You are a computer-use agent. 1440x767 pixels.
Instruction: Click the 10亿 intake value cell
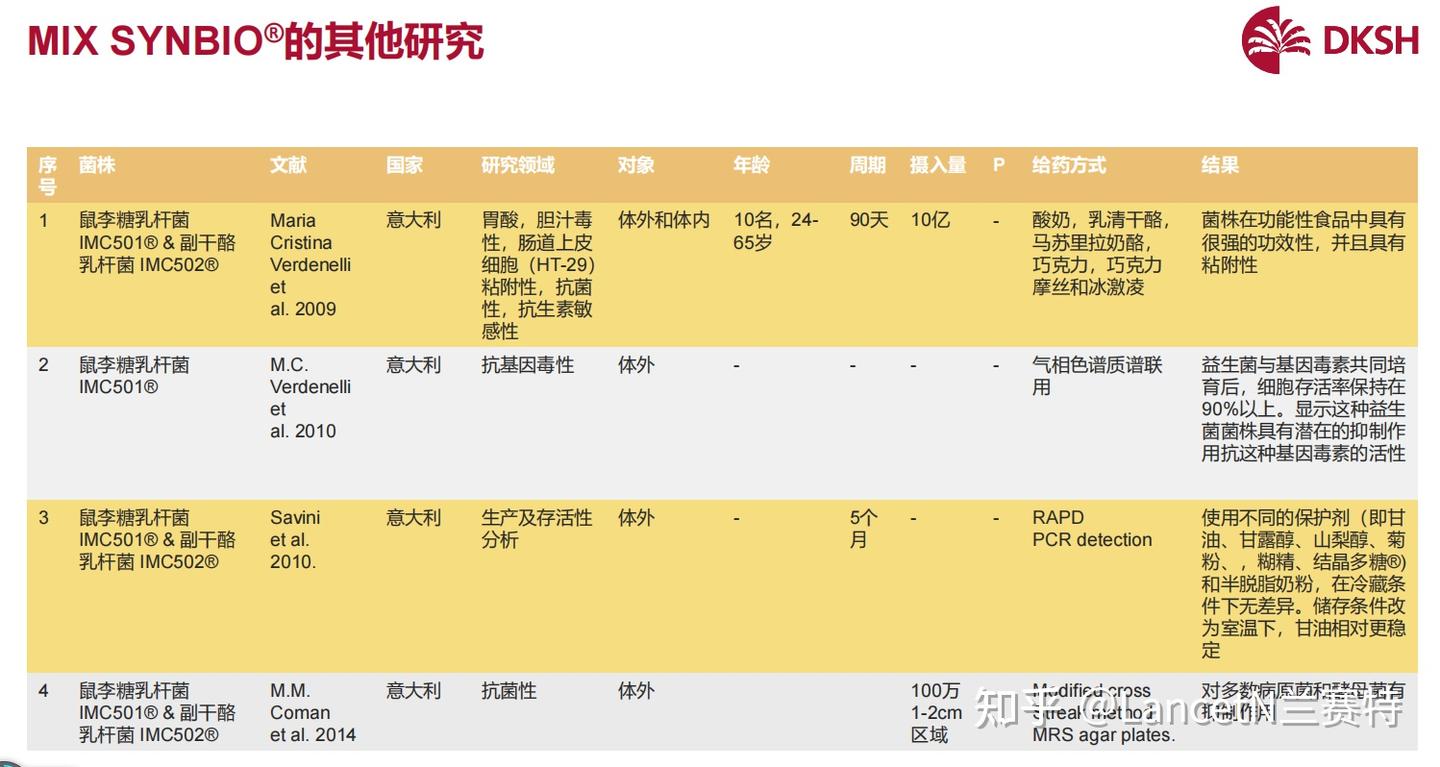pyautogui.click(x=930, y=220)
